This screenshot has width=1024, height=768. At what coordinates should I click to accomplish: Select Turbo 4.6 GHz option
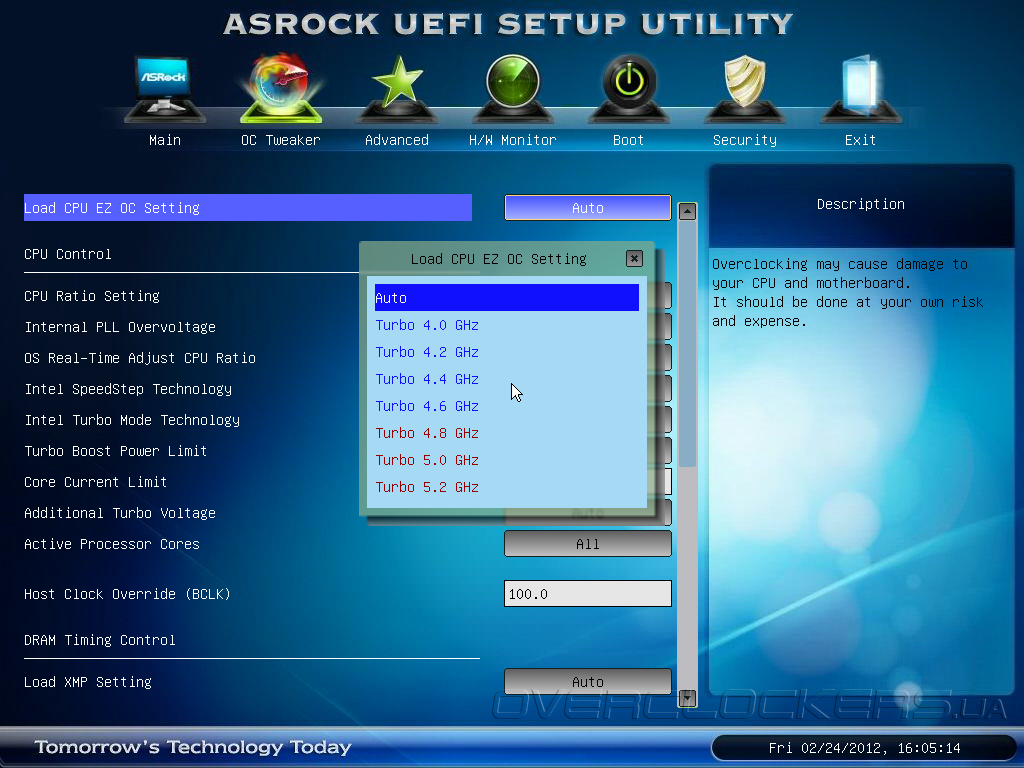coord(427,406)
